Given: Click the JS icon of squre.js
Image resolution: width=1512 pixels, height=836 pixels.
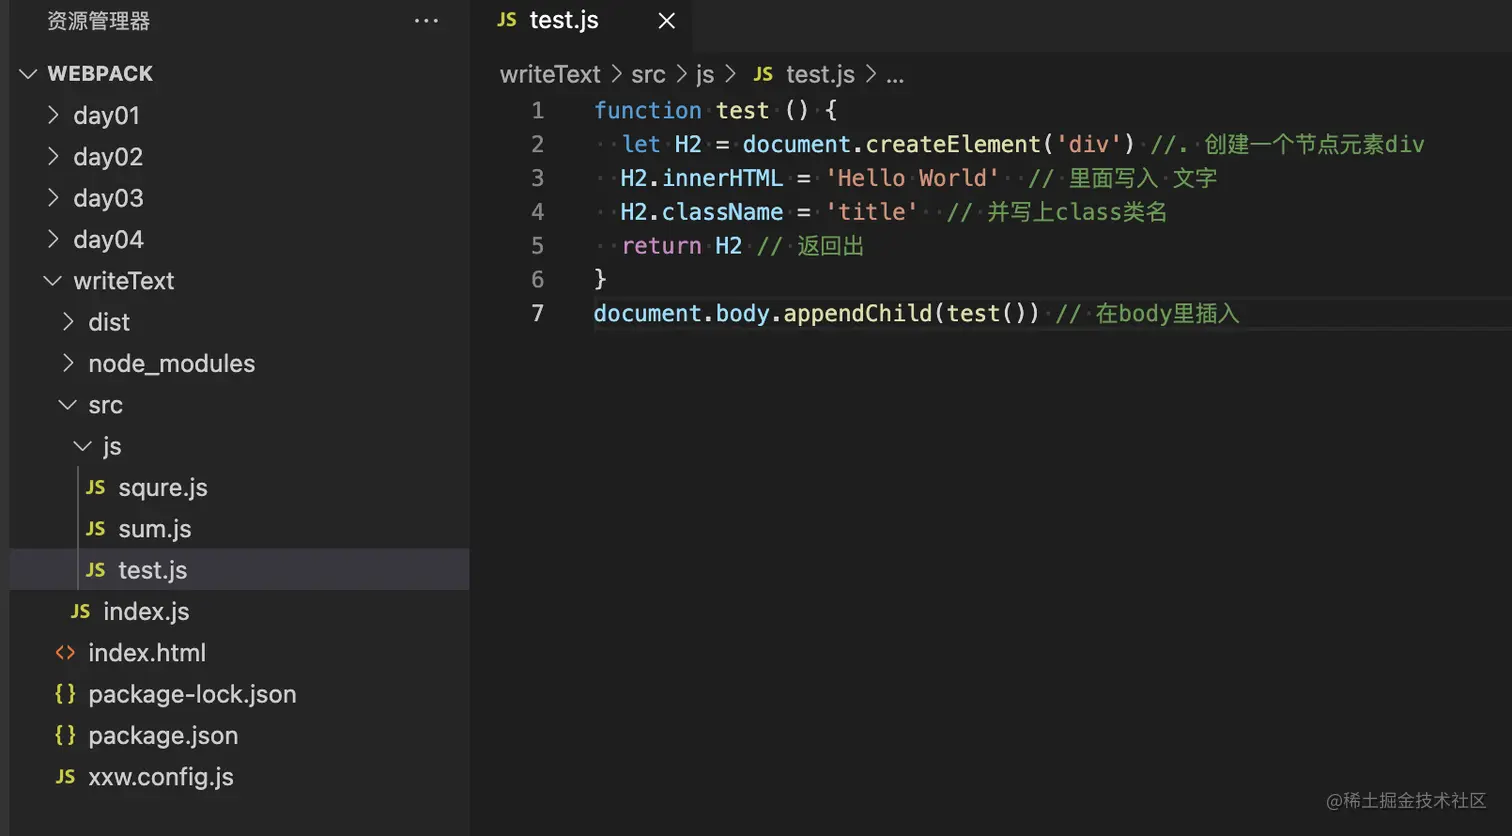Looking at the screenshot, I should click(x=96, y=487).
